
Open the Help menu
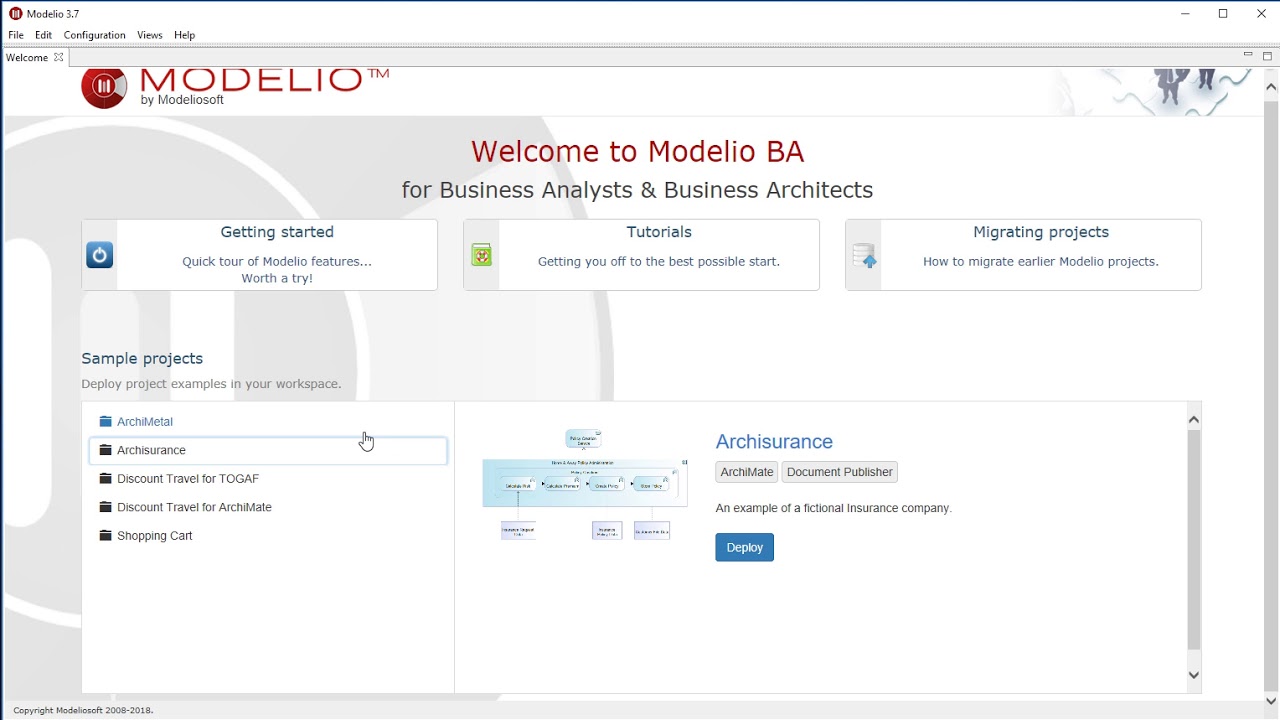[185, 35]
